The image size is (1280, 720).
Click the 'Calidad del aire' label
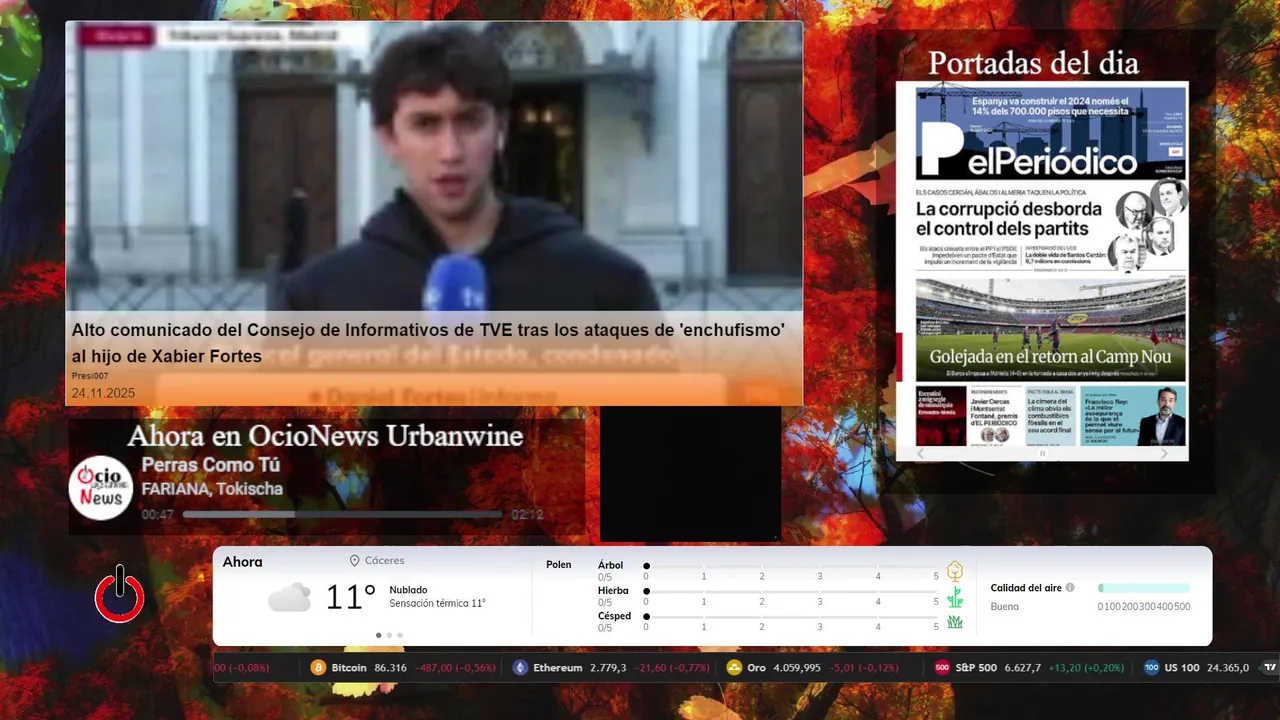tap(1026, 588)
